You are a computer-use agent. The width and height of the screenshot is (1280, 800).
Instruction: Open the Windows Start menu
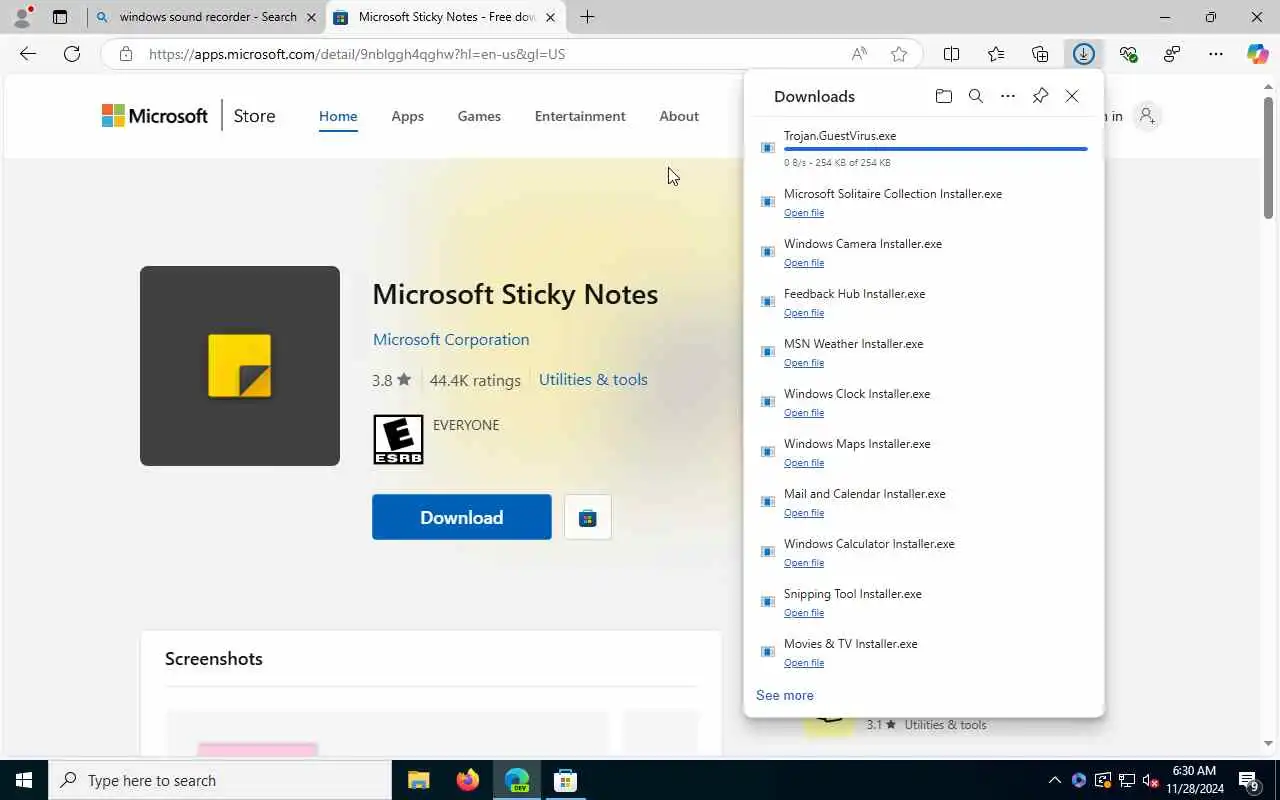(x=24, y=780)
